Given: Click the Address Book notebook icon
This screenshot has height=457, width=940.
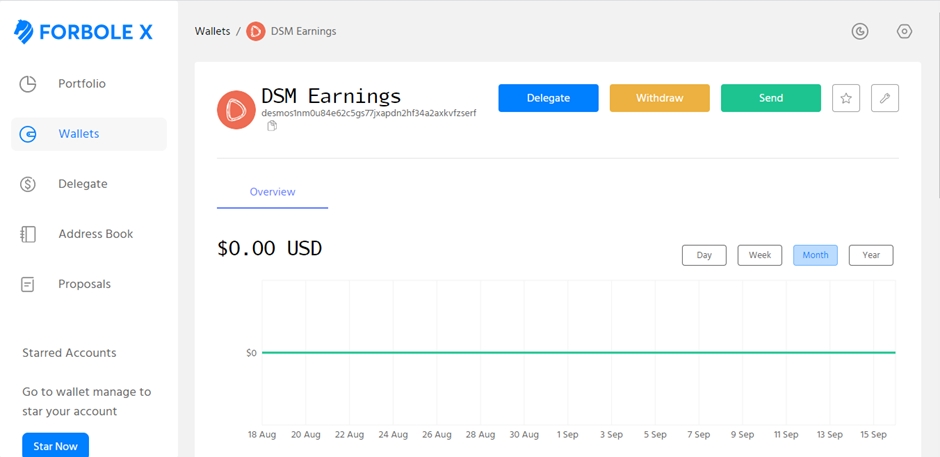Looking at the screenshot, I should click(x=28, y=234).
